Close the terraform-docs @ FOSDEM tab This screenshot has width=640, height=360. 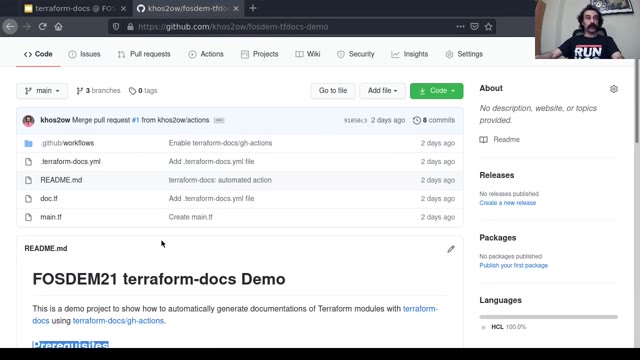123,8
